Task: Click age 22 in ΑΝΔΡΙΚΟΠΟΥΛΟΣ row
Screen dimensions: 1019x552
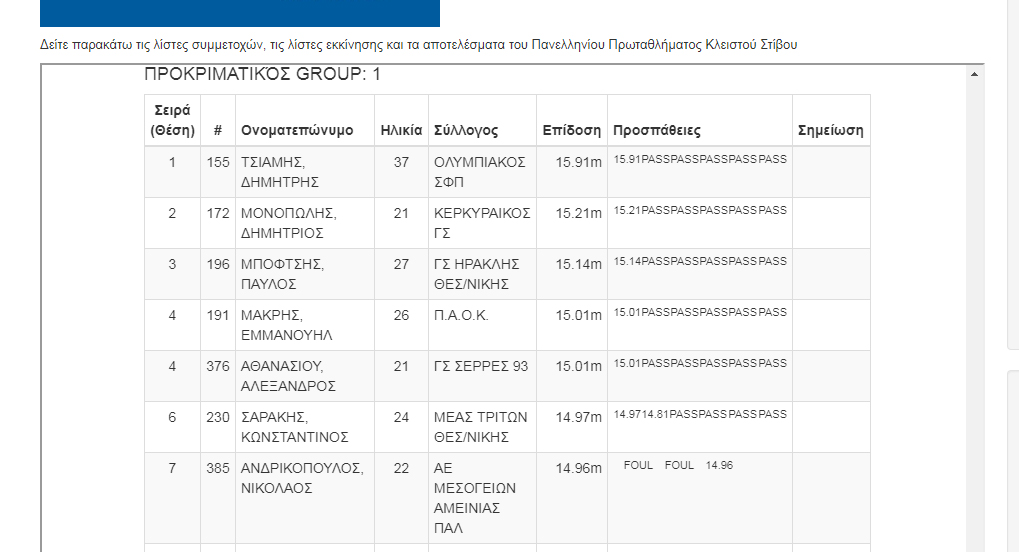Action: coord(401,467)
